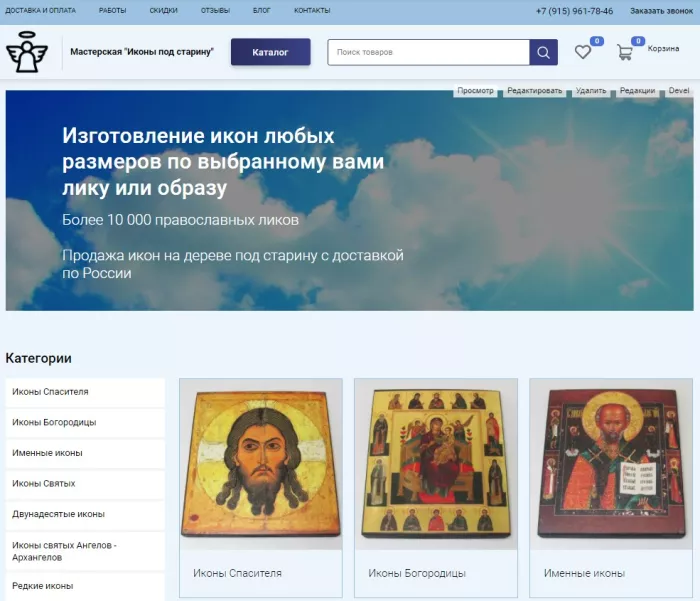
Task: Open the favorites heart icon
Action: pos(583,52)
